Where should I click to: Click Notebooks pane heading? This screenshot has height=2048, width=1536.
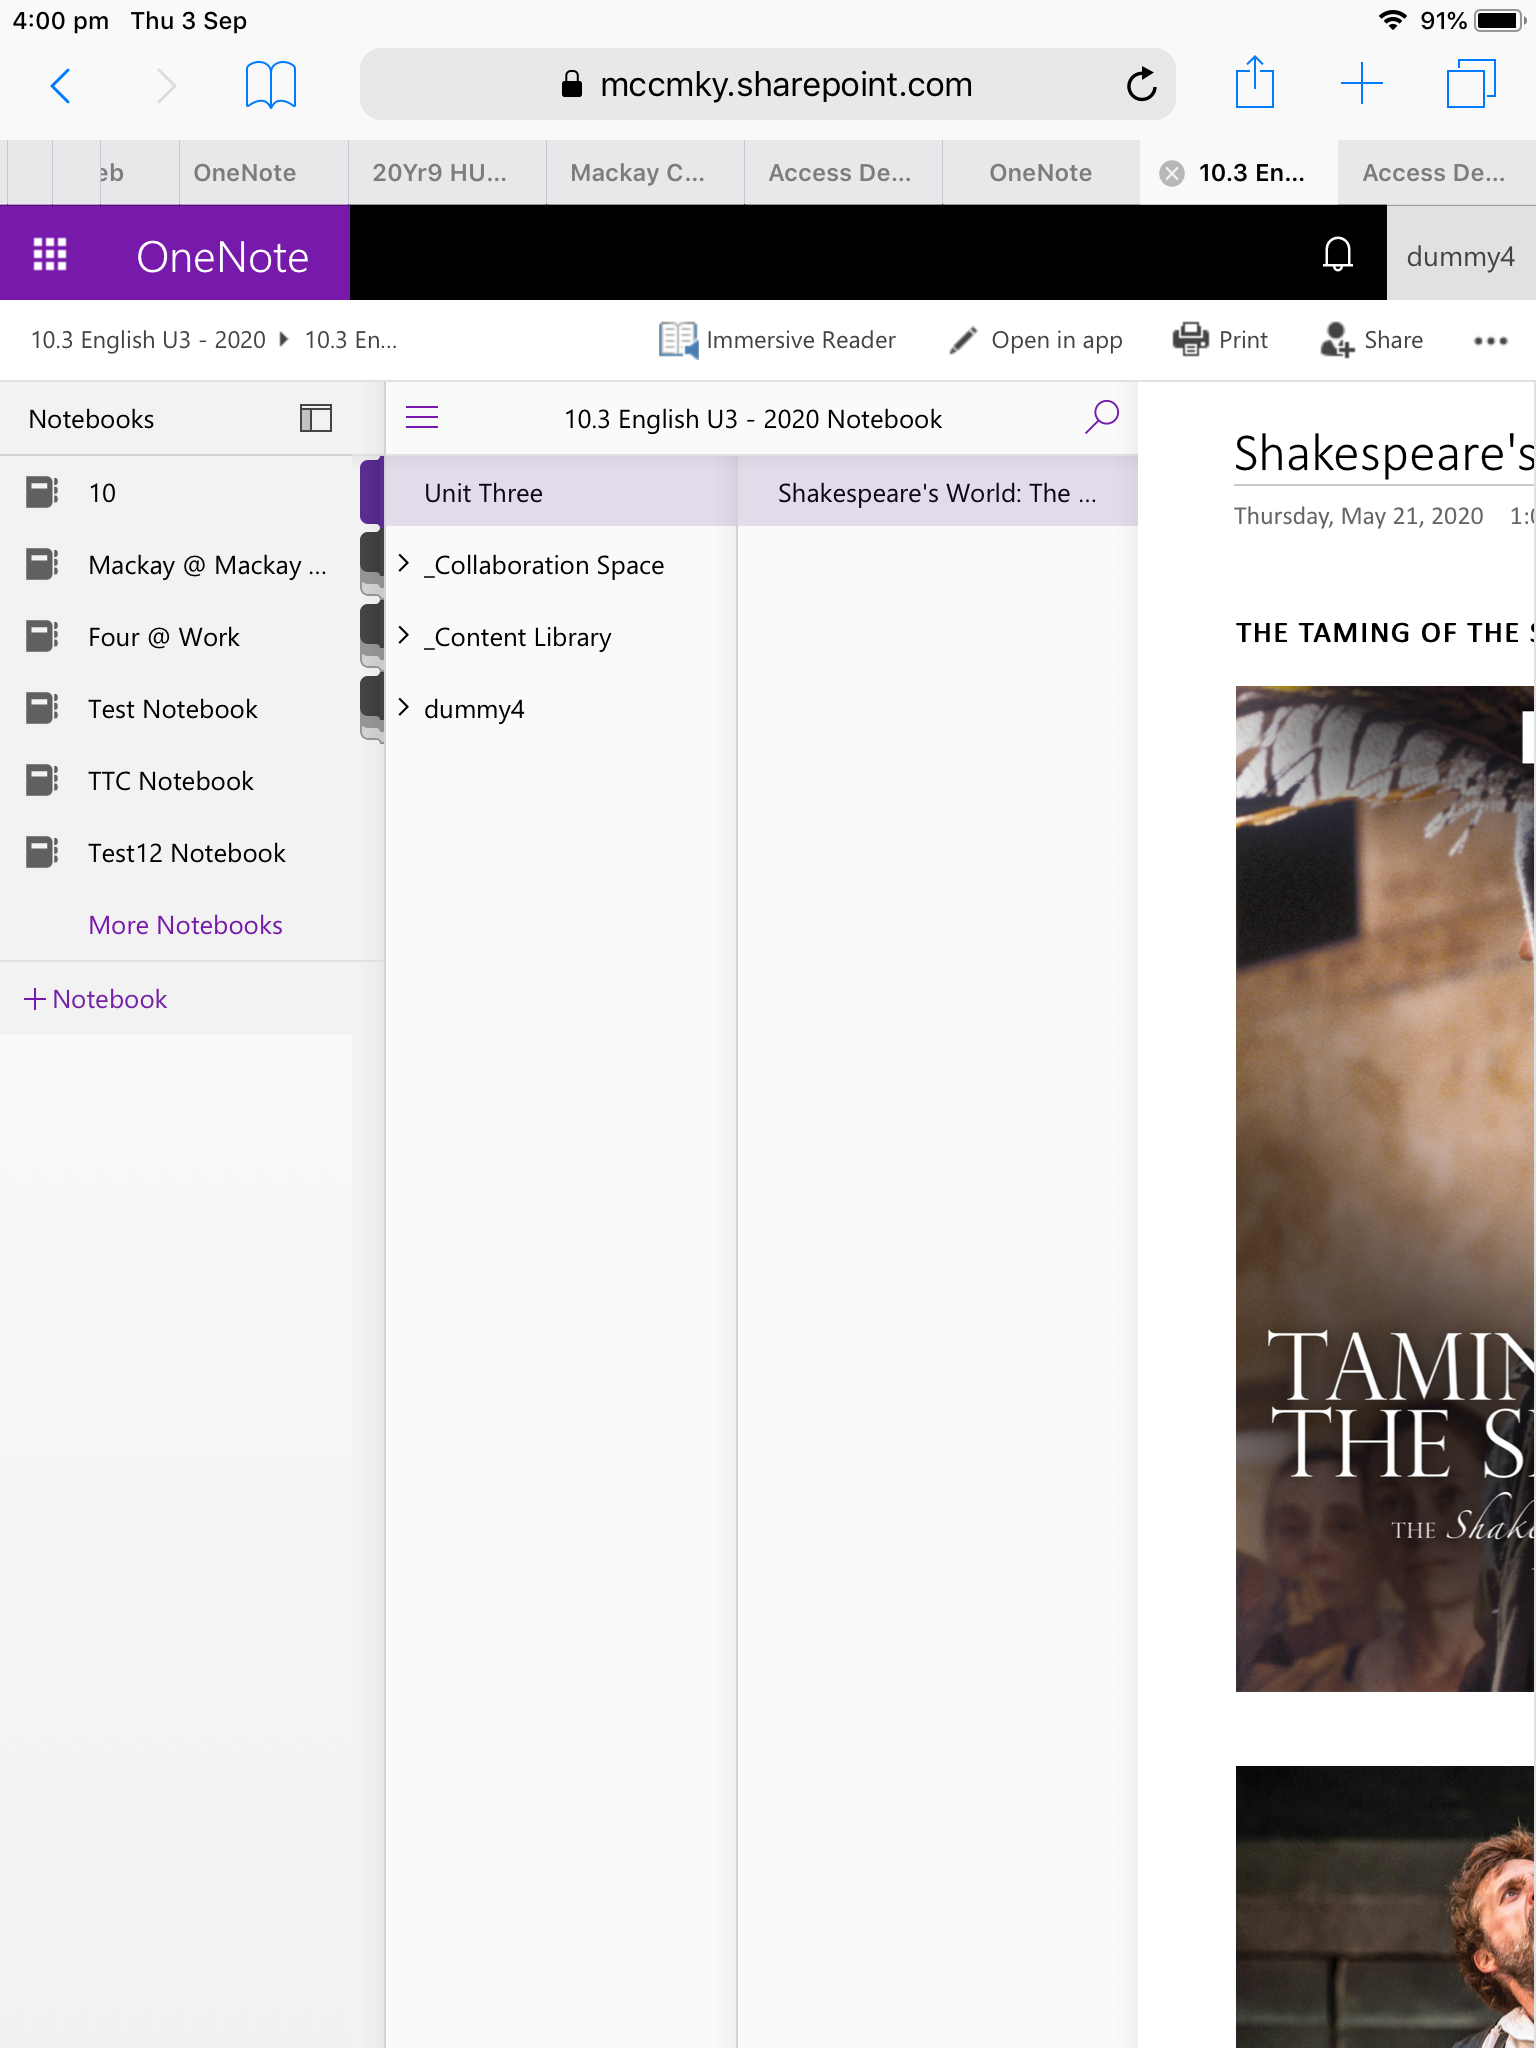pyautogui.click(x=91, y=419)
